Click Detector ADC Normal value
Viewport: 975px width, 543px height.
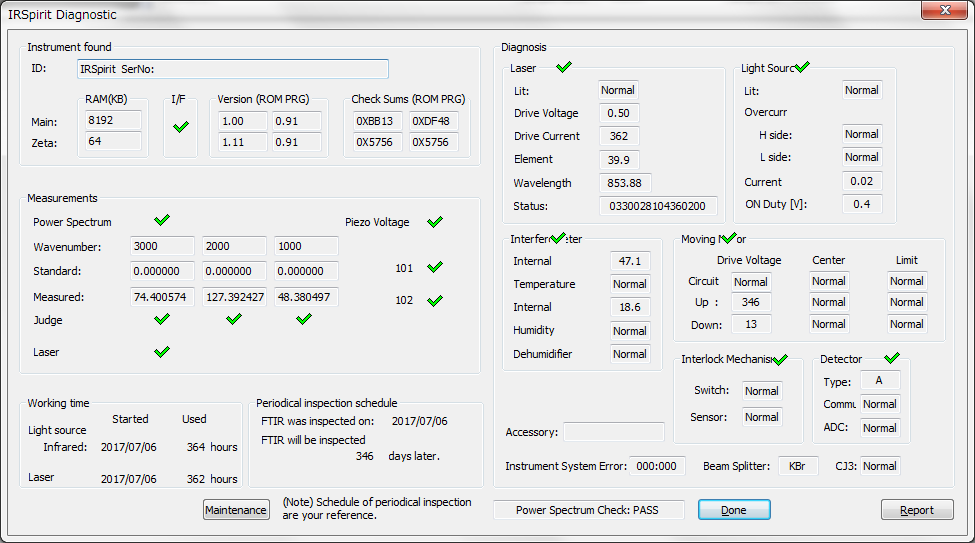point(880,428)
